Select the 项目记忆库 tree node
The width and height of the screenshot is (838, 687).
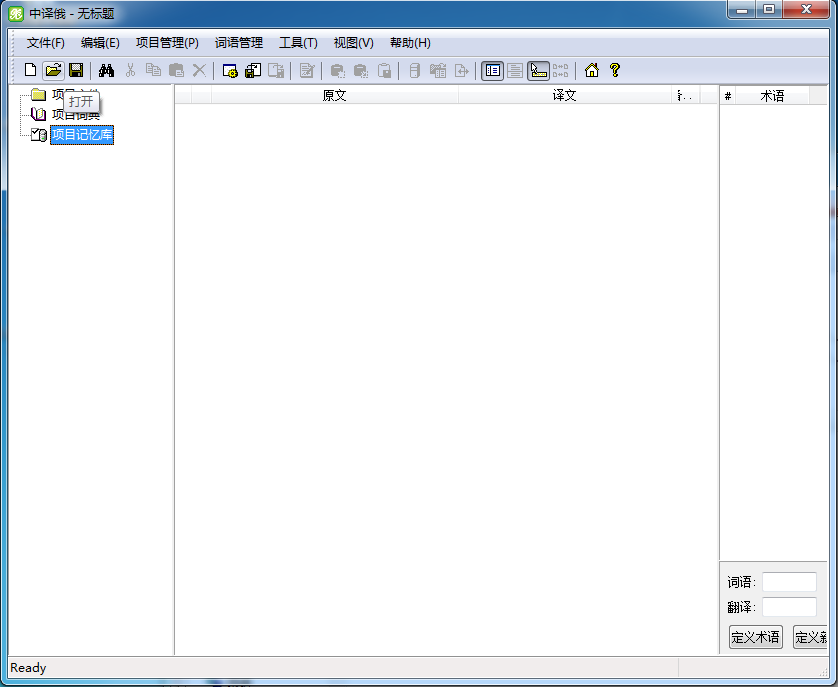point(82,135)
